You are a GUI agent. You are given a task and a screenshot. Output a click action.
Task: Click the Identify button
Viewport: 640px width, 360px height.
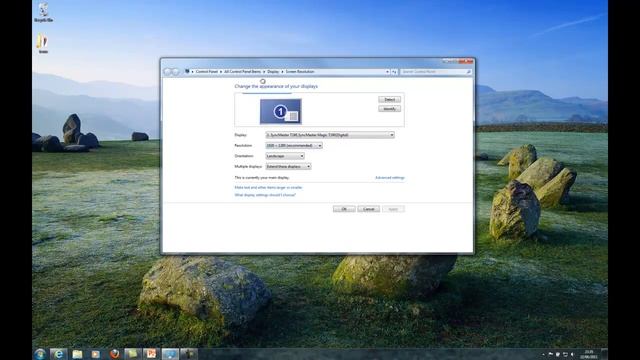coord(389,109)
